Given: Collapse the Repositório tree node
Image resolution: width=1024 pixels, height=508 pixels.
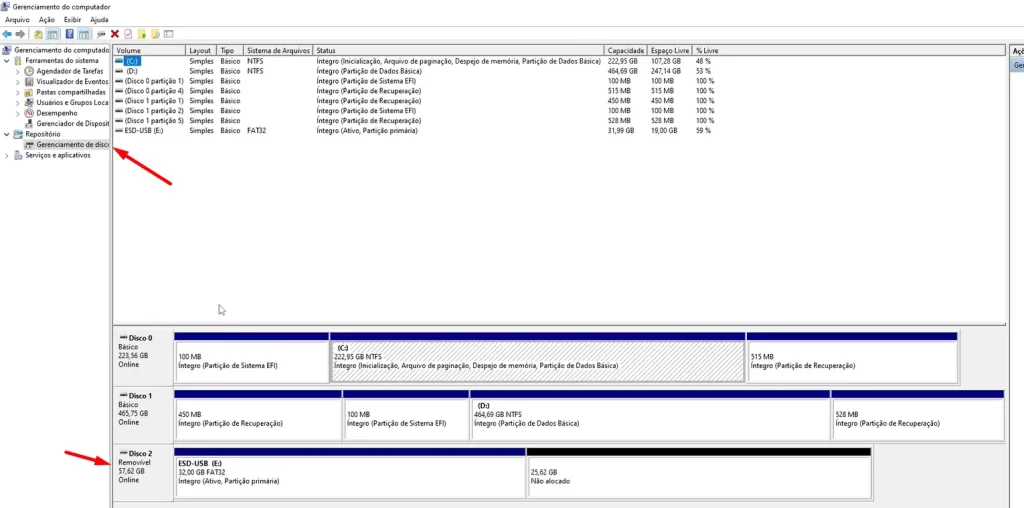Looking at the screenshot, I should pyautogui.click(x=7, y=134).
